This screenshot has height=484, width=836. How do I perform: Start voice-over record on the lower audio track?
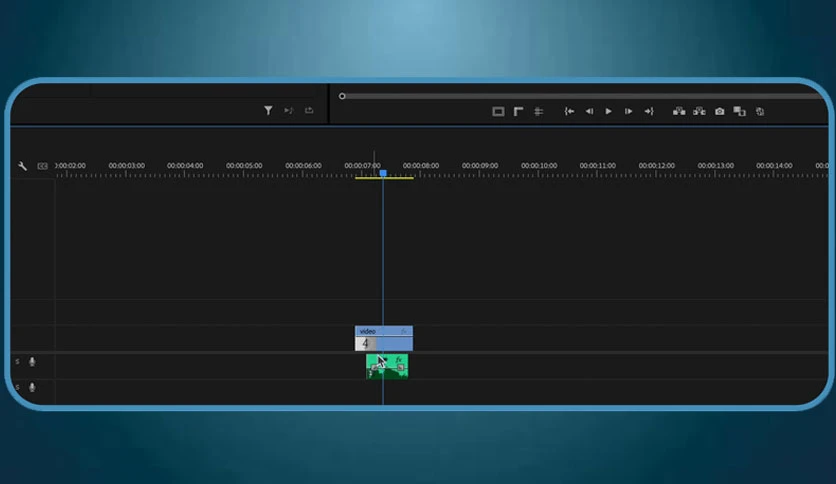(x=32, y=388)
